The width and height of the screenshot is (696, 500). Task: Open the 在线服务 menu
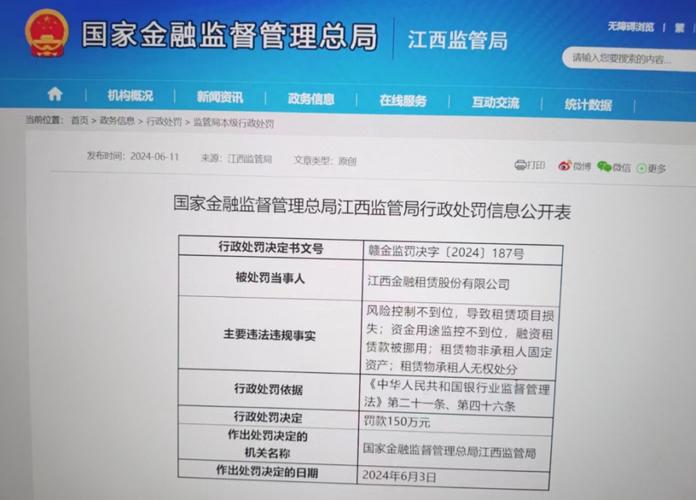(x=403, y=101)
